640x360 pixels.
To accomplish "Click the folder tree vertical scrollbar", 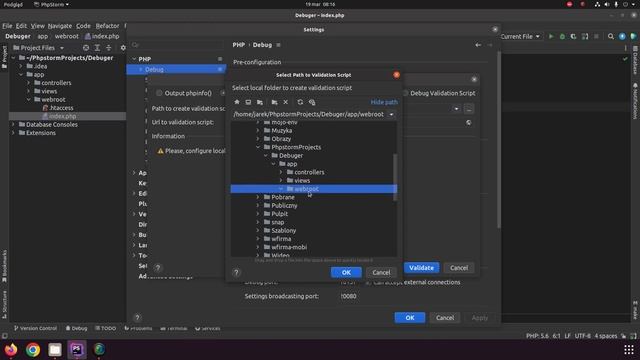I will click(395, 177).
